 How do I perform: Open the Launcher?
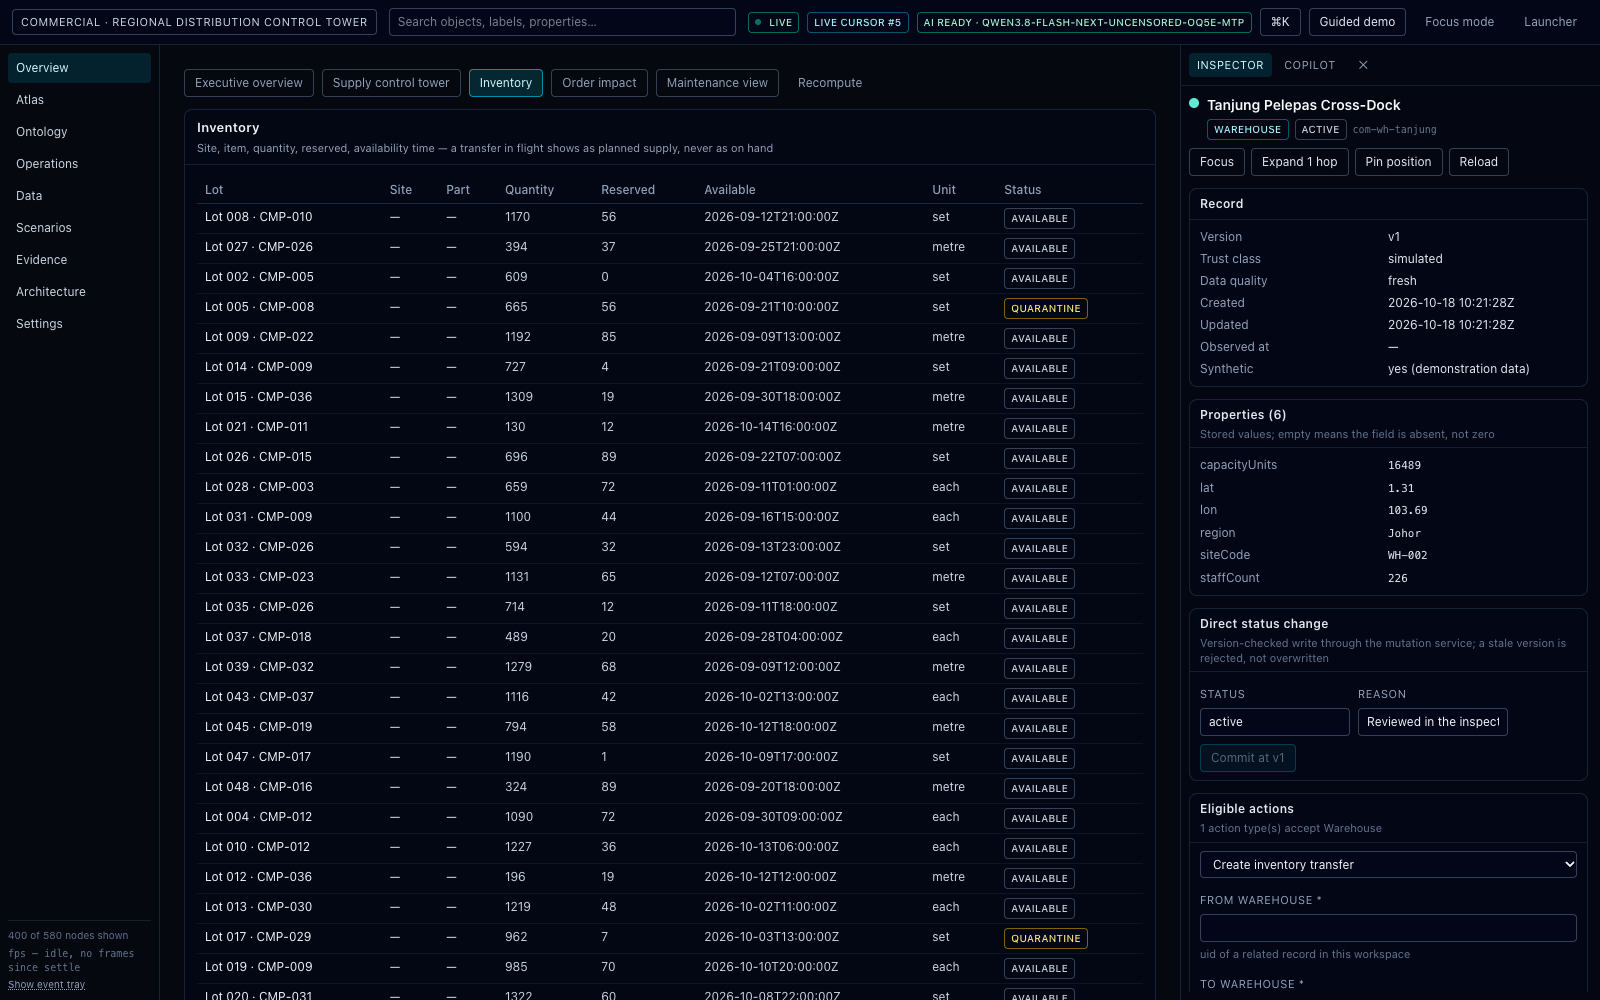[x=1550, y=22]
